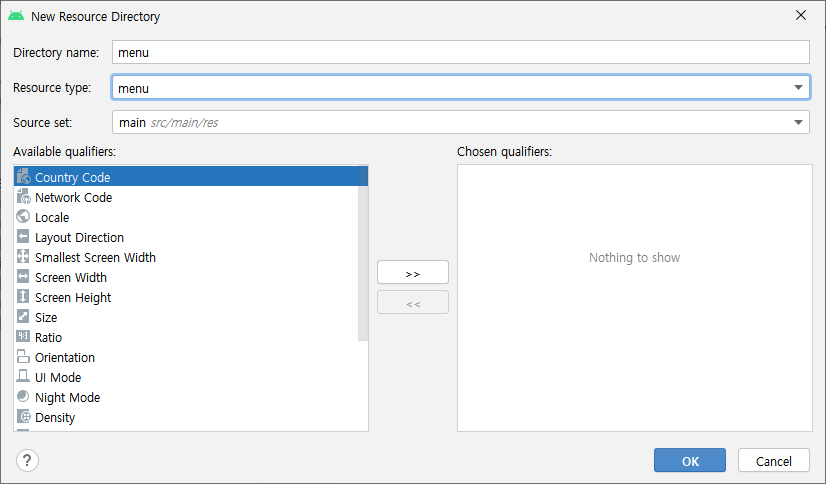Click the Source set combo box showing main
Image resolution: width=826 pixels, height=484 pixels.
click(460, 122)
